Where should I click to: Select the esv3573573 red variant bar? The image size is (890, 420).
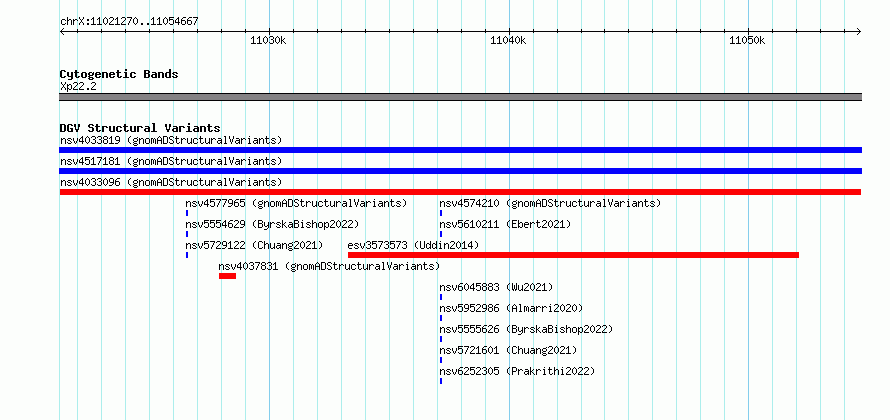coord(573,255)
